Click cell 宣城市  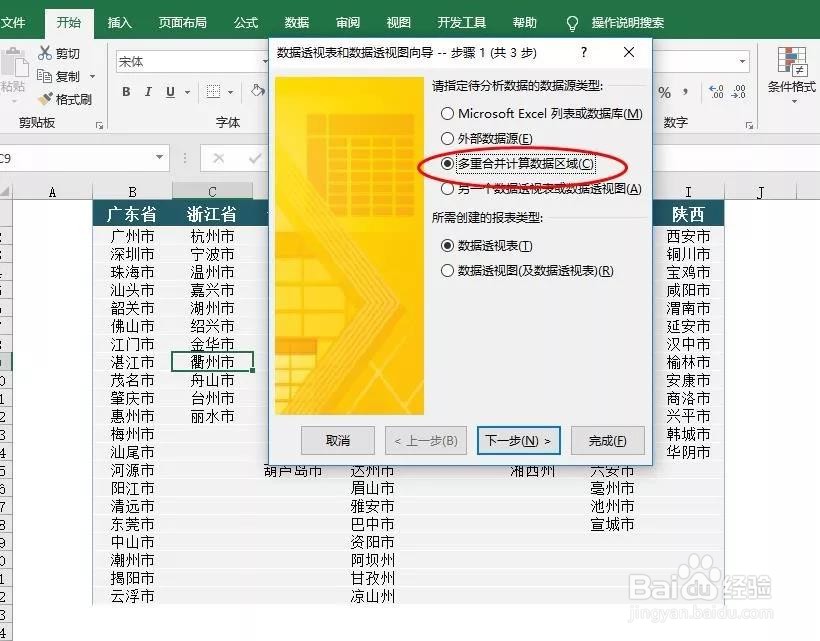coord(612,524)
